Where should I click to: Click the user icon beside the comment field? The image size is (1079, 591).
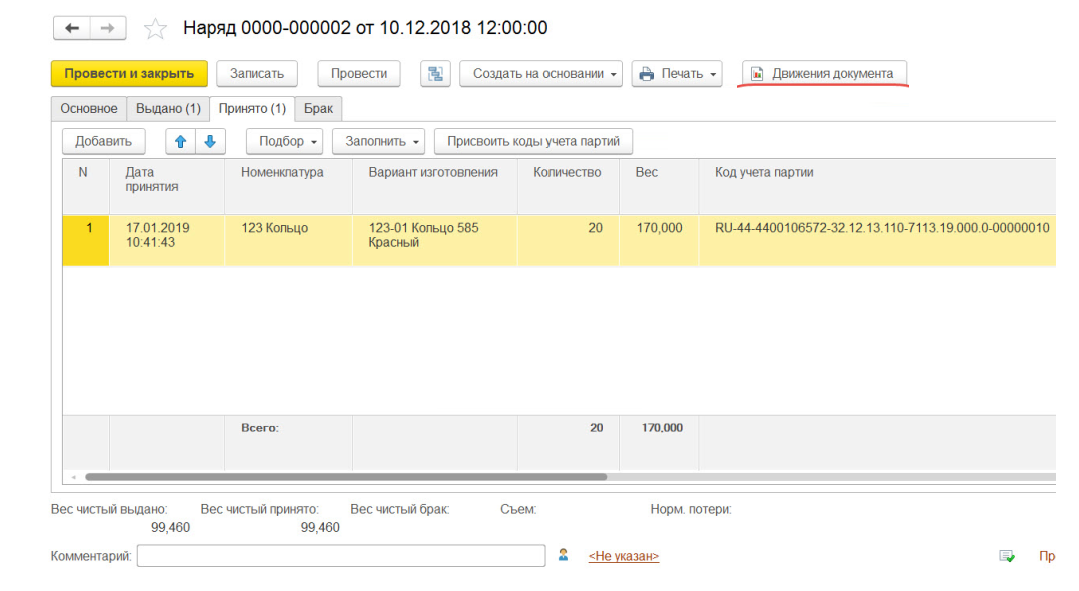(x=564, y=555)
